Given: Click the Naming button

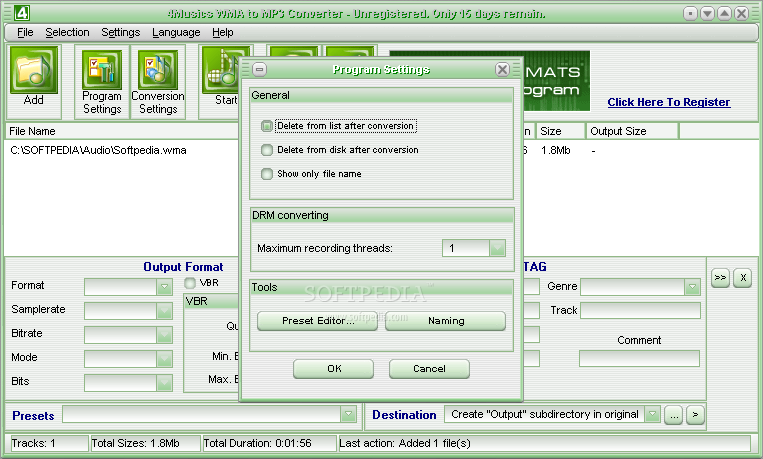Looking at the screenshot, I should tap(446, 321).
